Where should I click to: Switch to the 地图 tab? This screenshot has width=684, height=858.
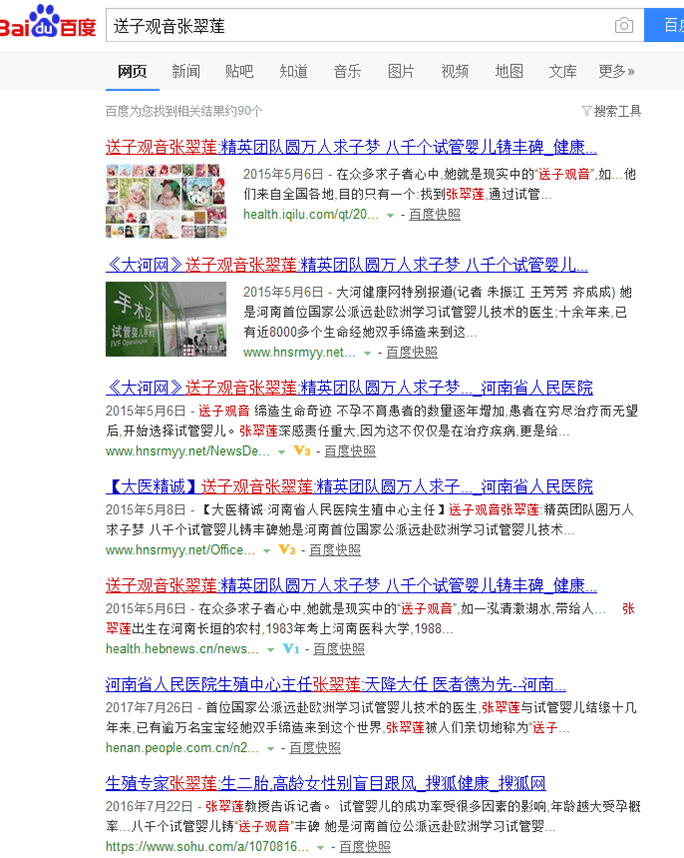(509, 71)
